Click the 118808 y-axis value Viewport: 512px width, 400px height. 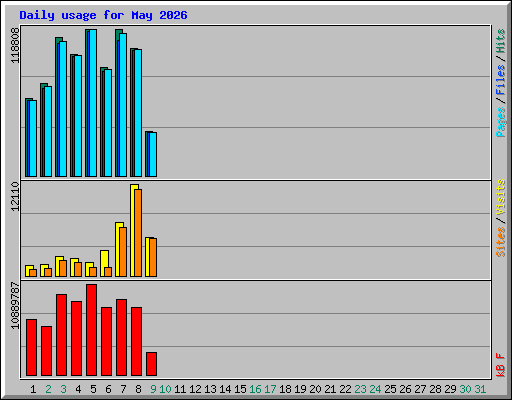click(x=15, y=46)
